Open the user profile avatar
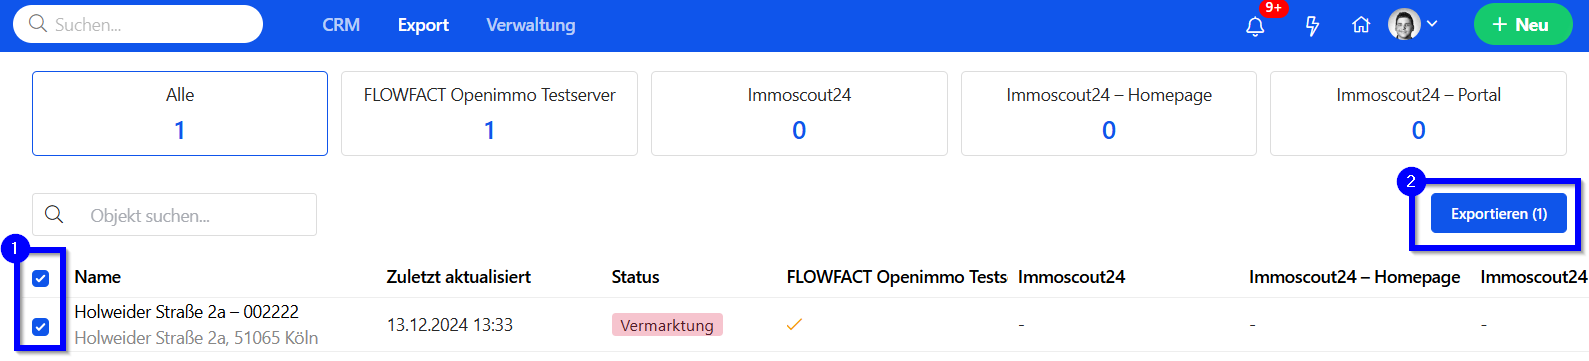This screenshot has width=1589, height=361. 1404,24
